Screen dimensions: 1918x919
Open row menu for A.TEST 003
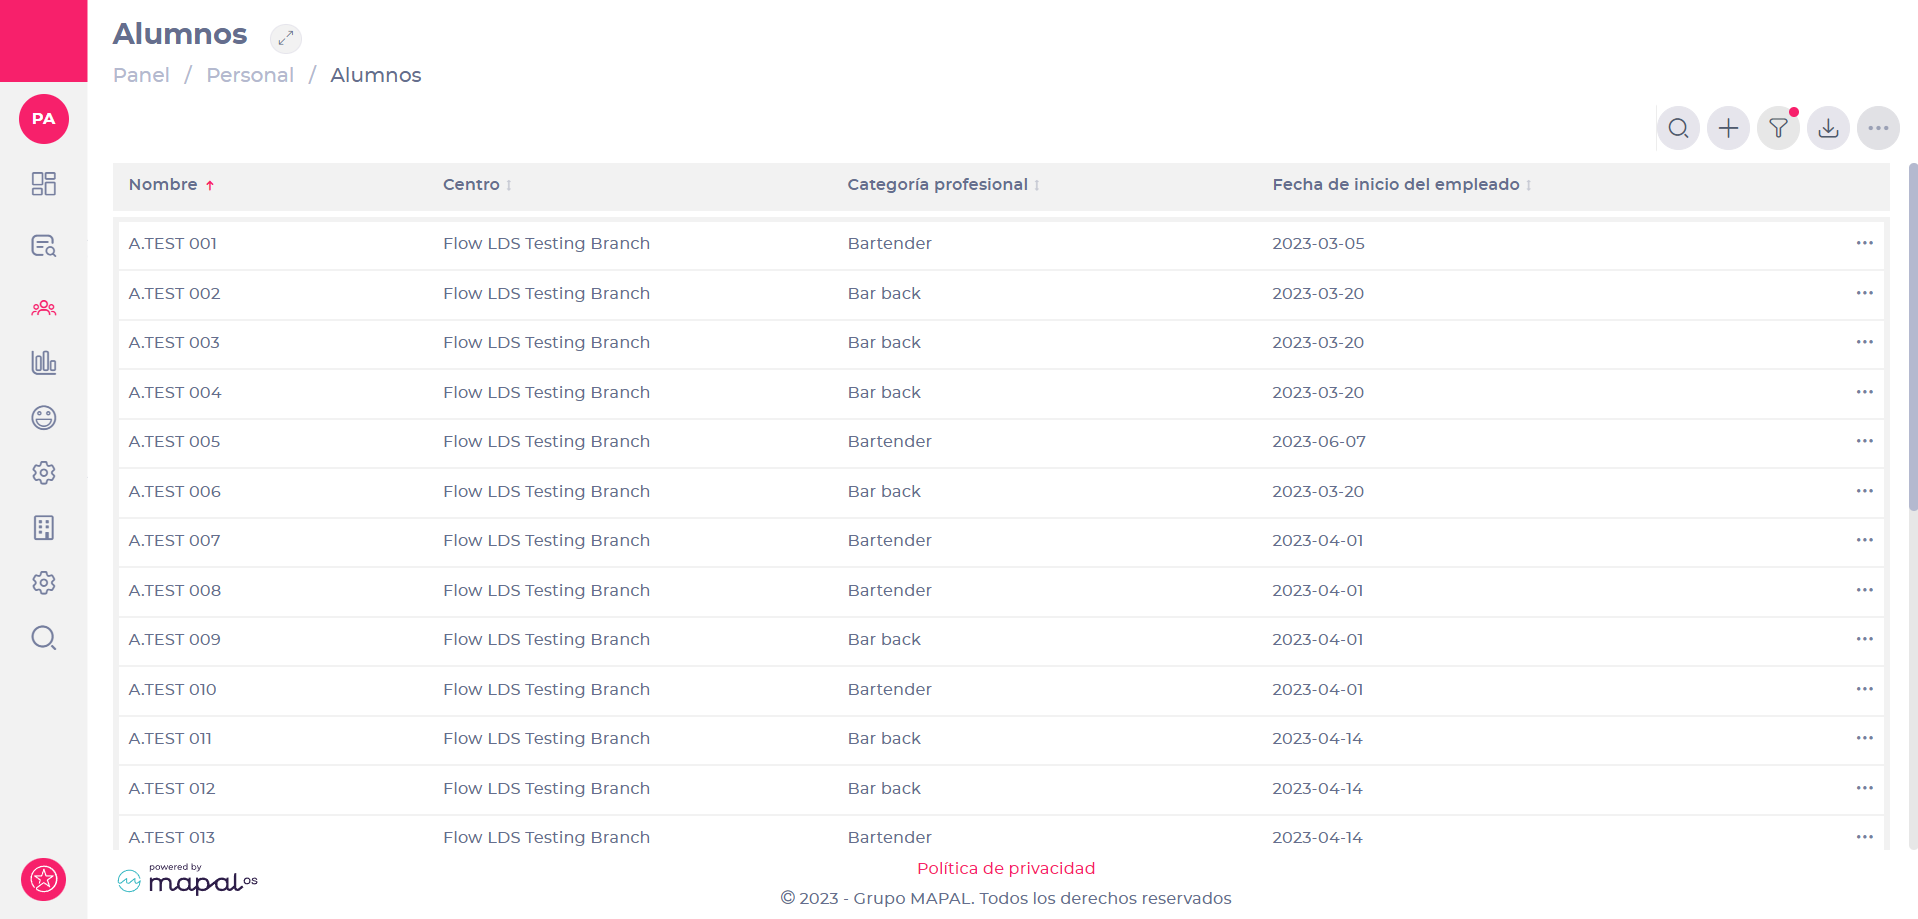[x=1864, y=342]
